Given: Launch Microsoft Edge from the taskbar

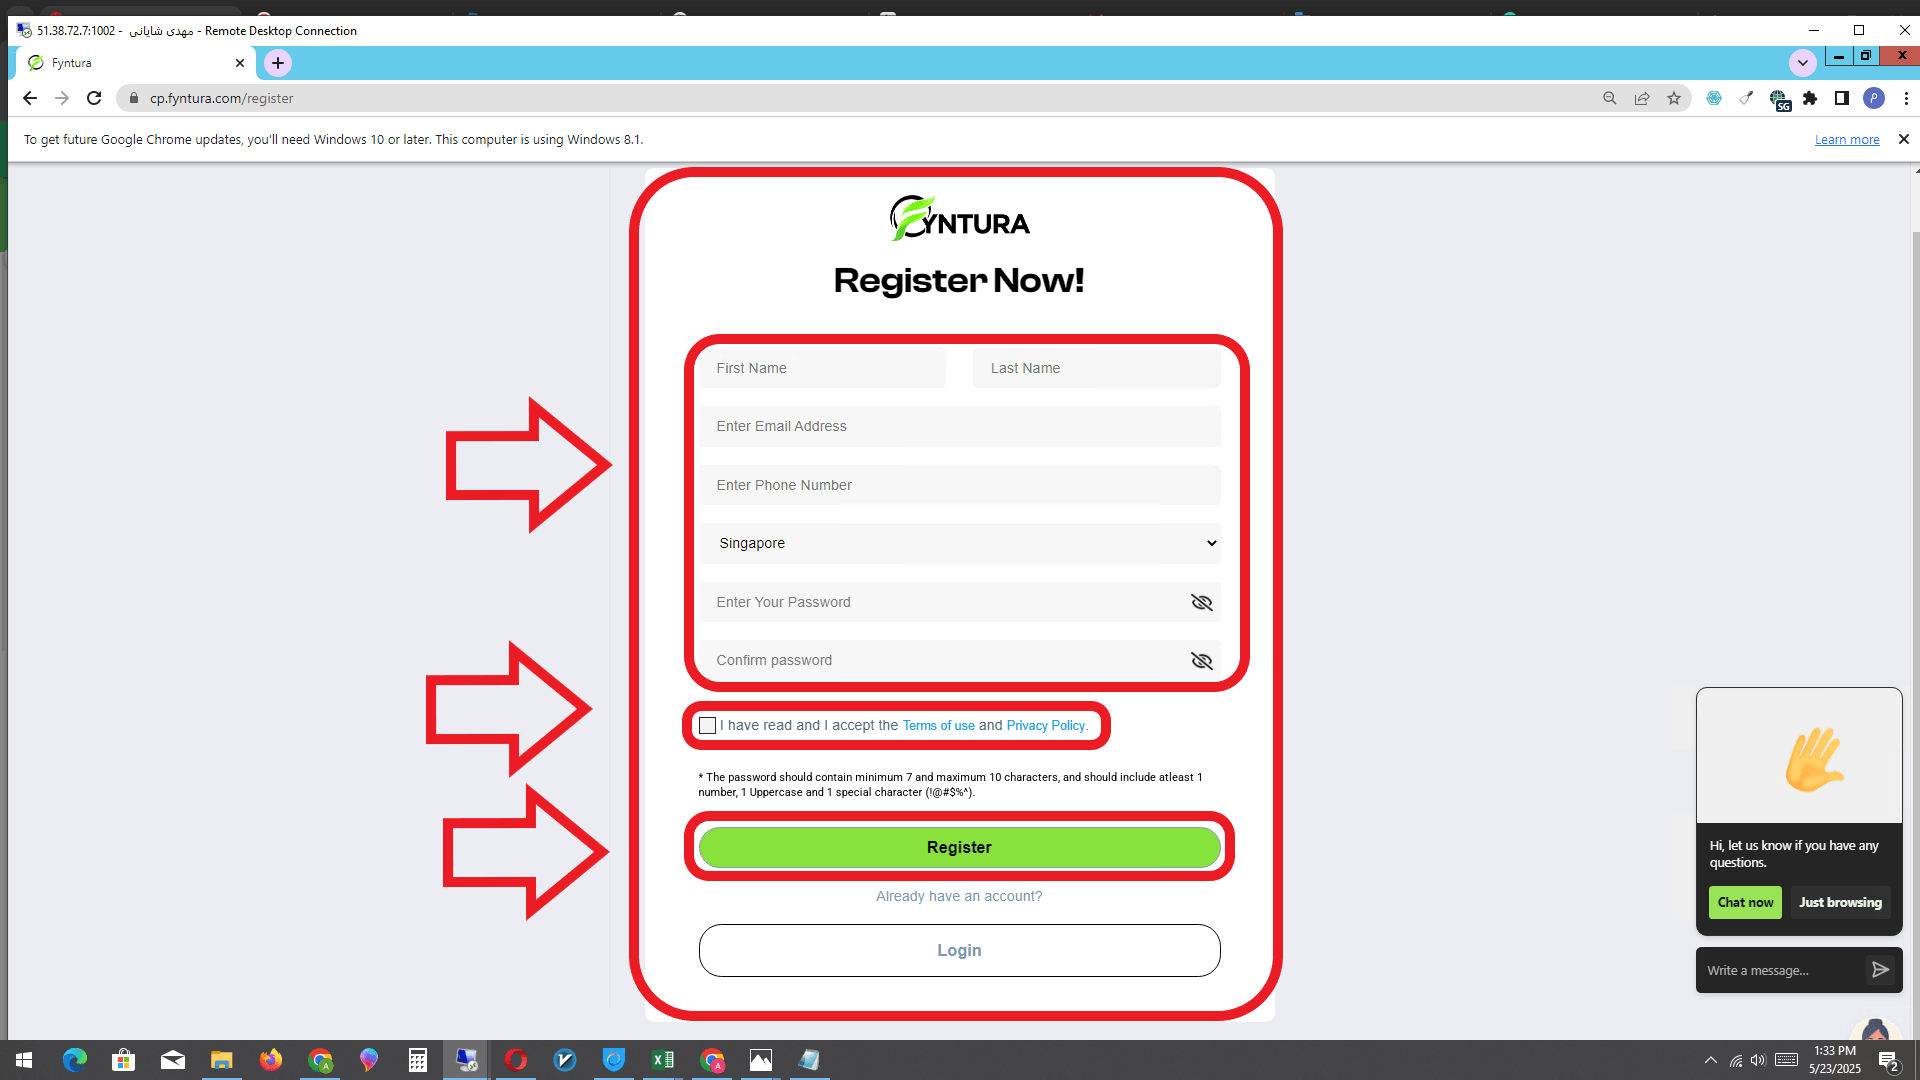Looking at the screenshot, I should tap(75, 1060).
